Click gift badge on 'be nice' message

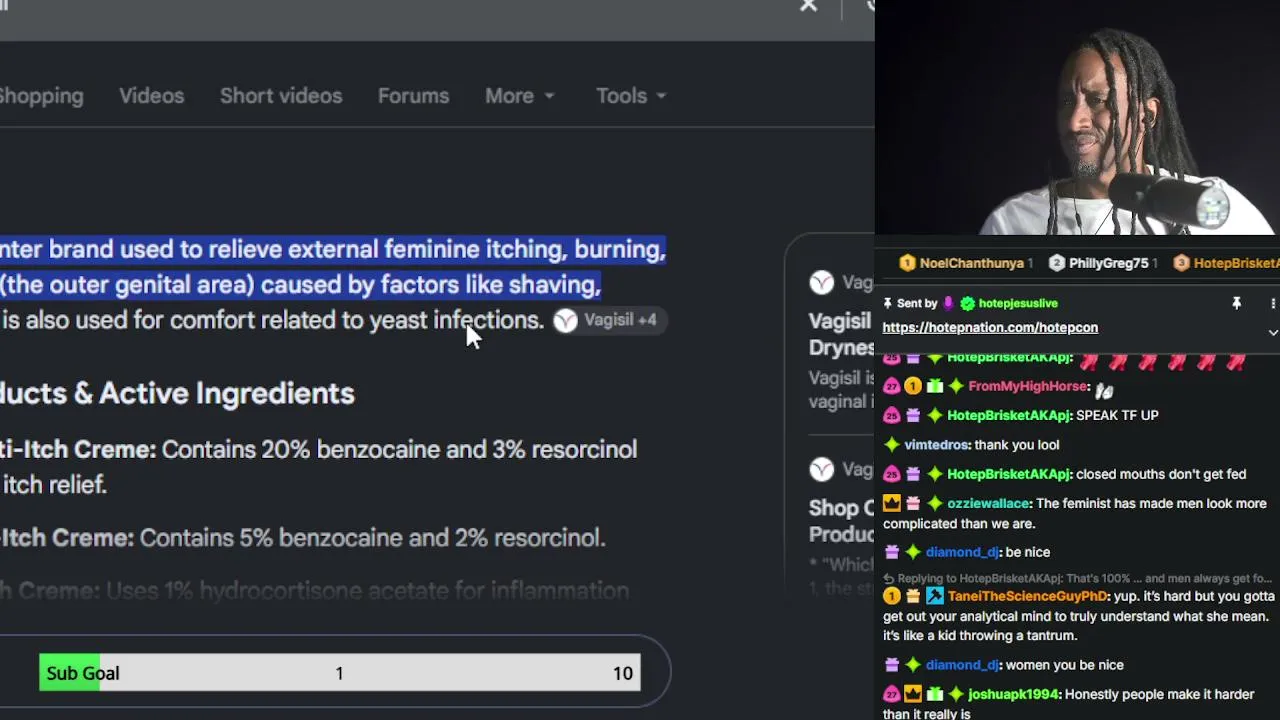[x=891, y=552]
